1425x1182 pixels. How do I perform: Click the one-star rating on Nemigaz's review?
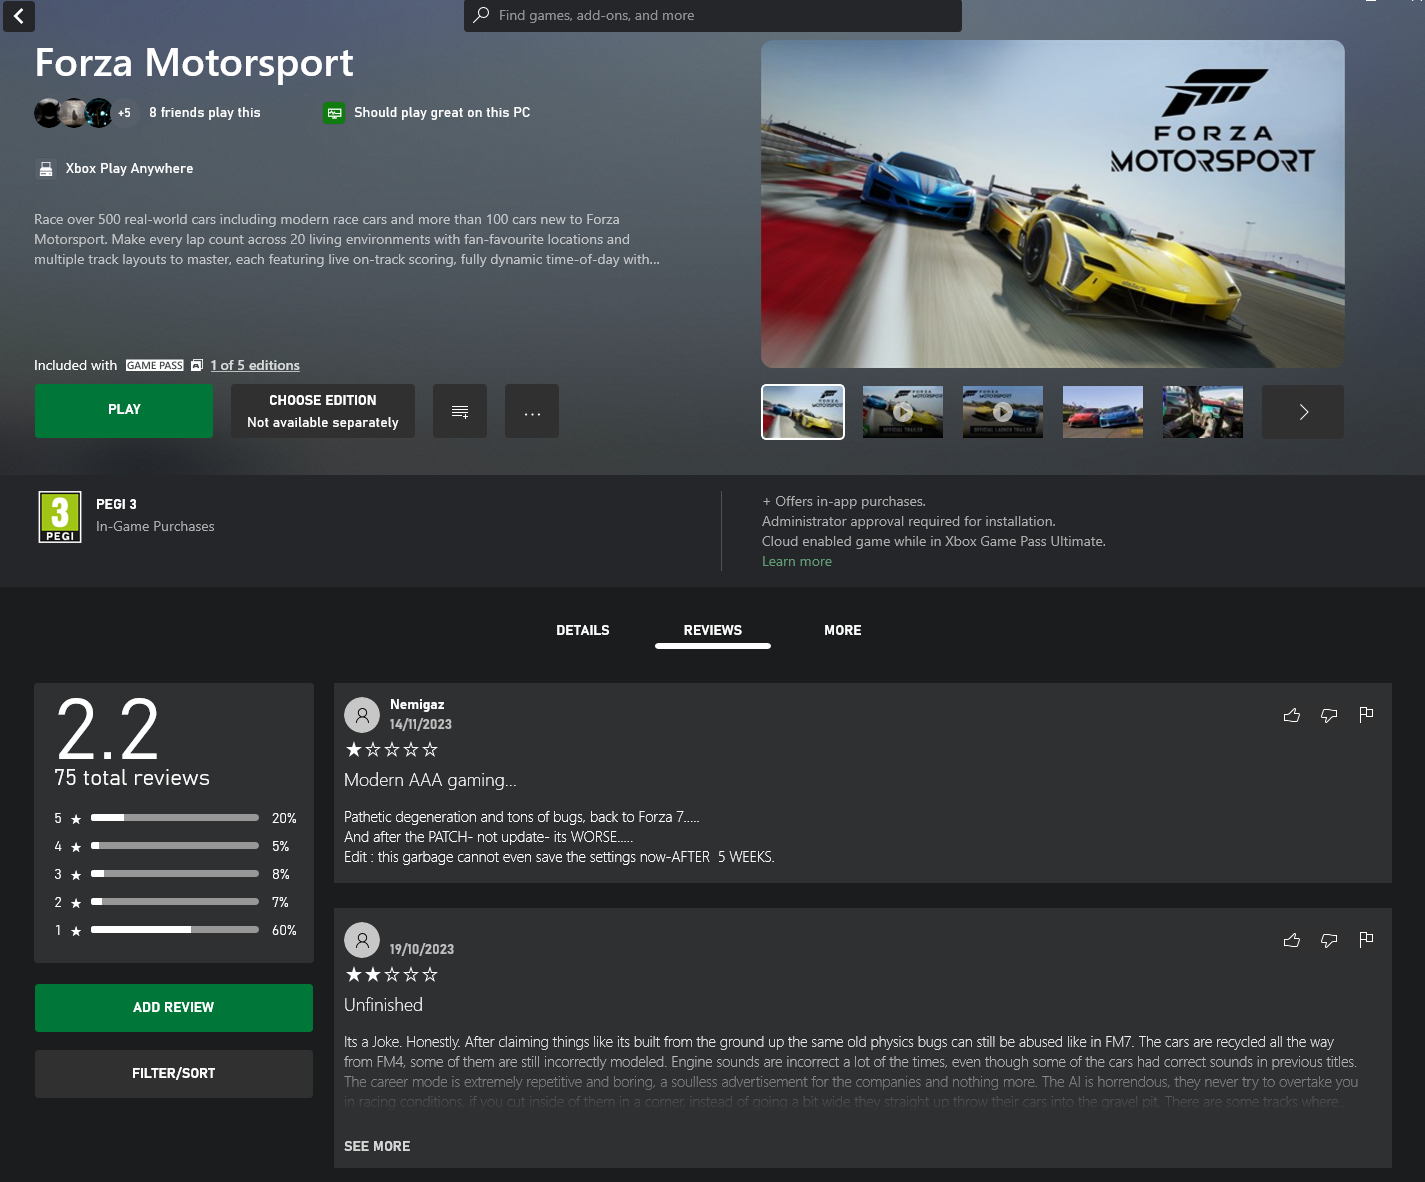[x=392, y=750]
